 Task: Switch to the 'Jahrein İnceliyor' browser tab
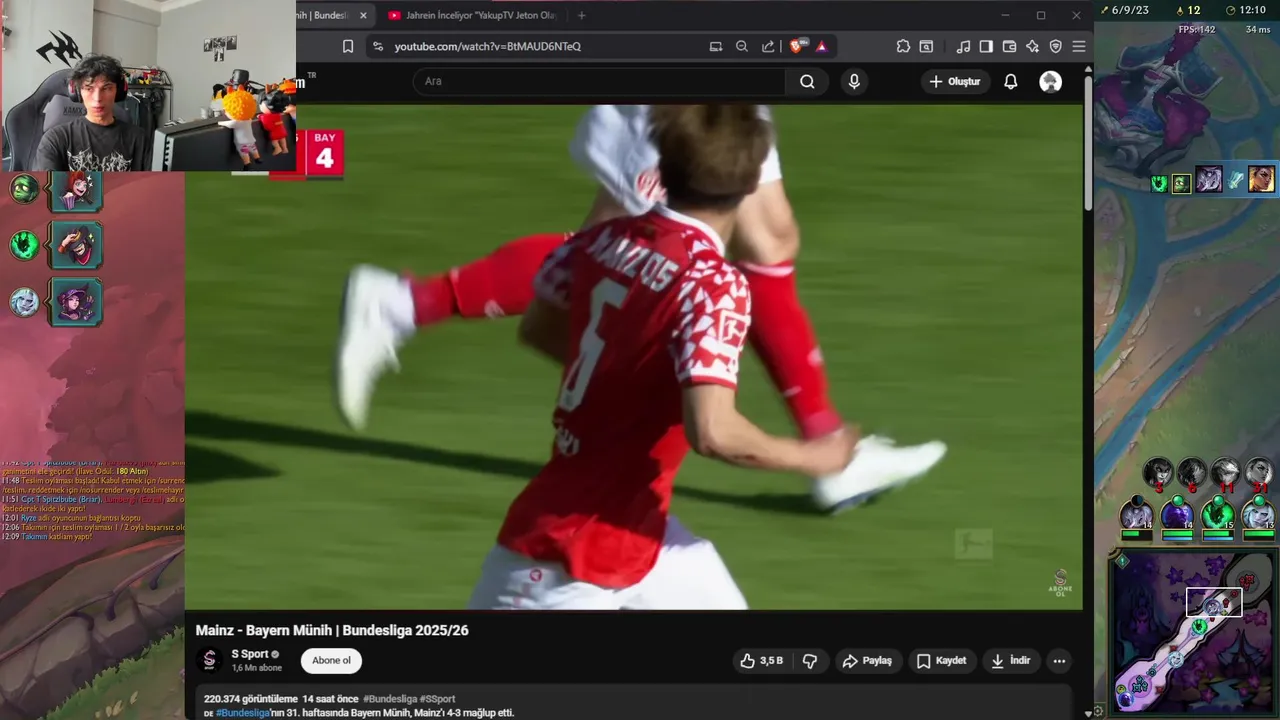click(x=477, y=15)
